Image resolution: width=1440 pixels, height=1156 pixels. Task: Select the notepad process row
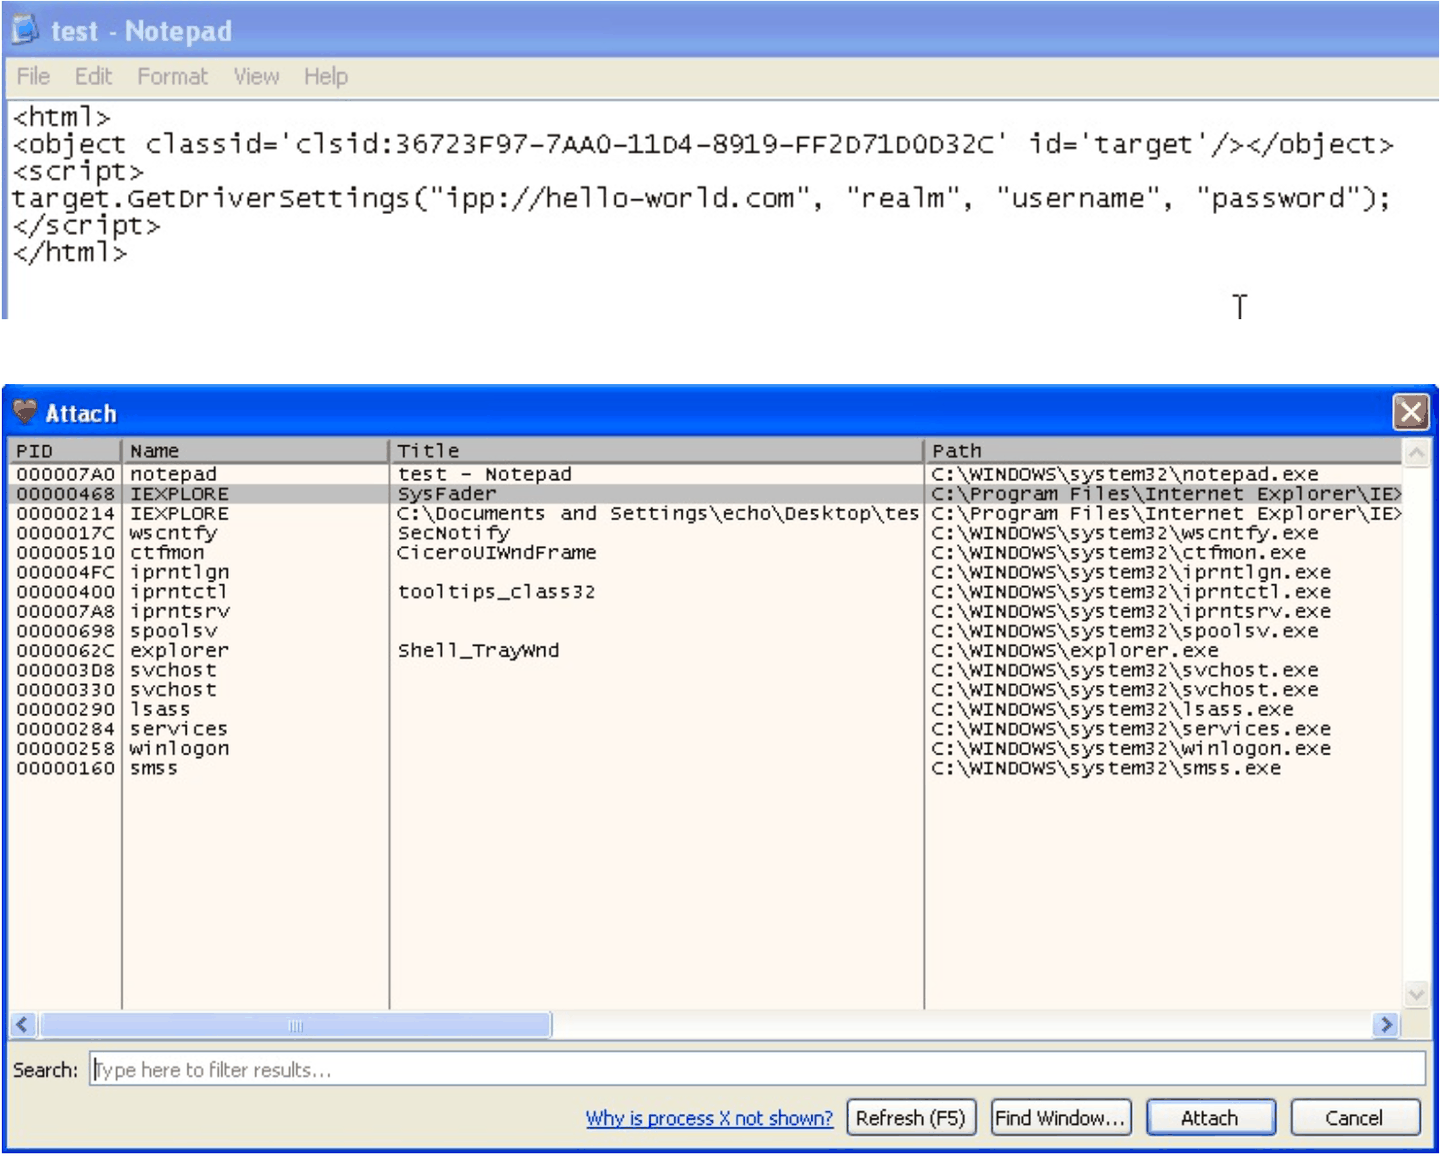coord(705,474)
